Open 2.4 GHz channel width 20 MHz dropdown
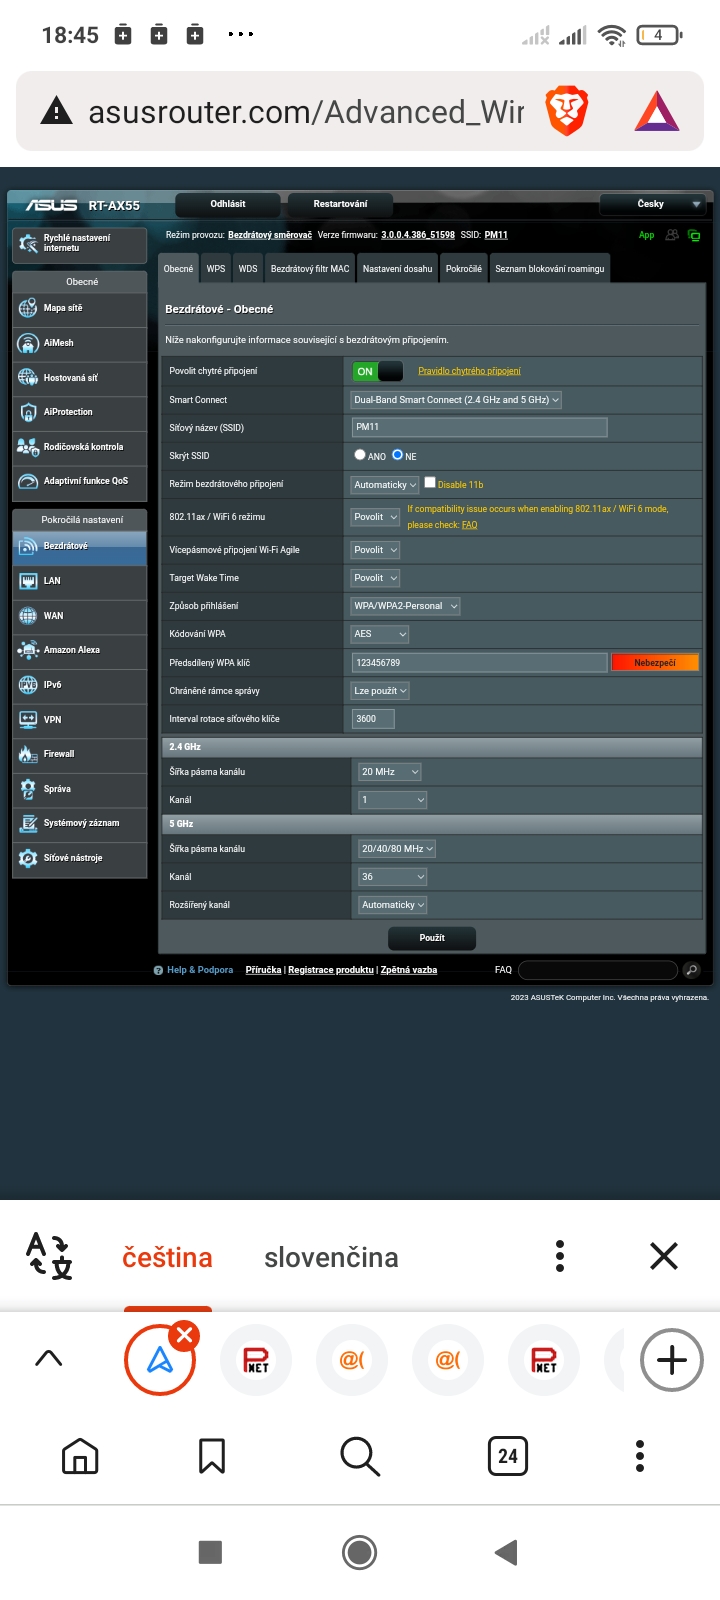Image resolution: width=720 pixels, height=1600 pixels. [390, 772]
